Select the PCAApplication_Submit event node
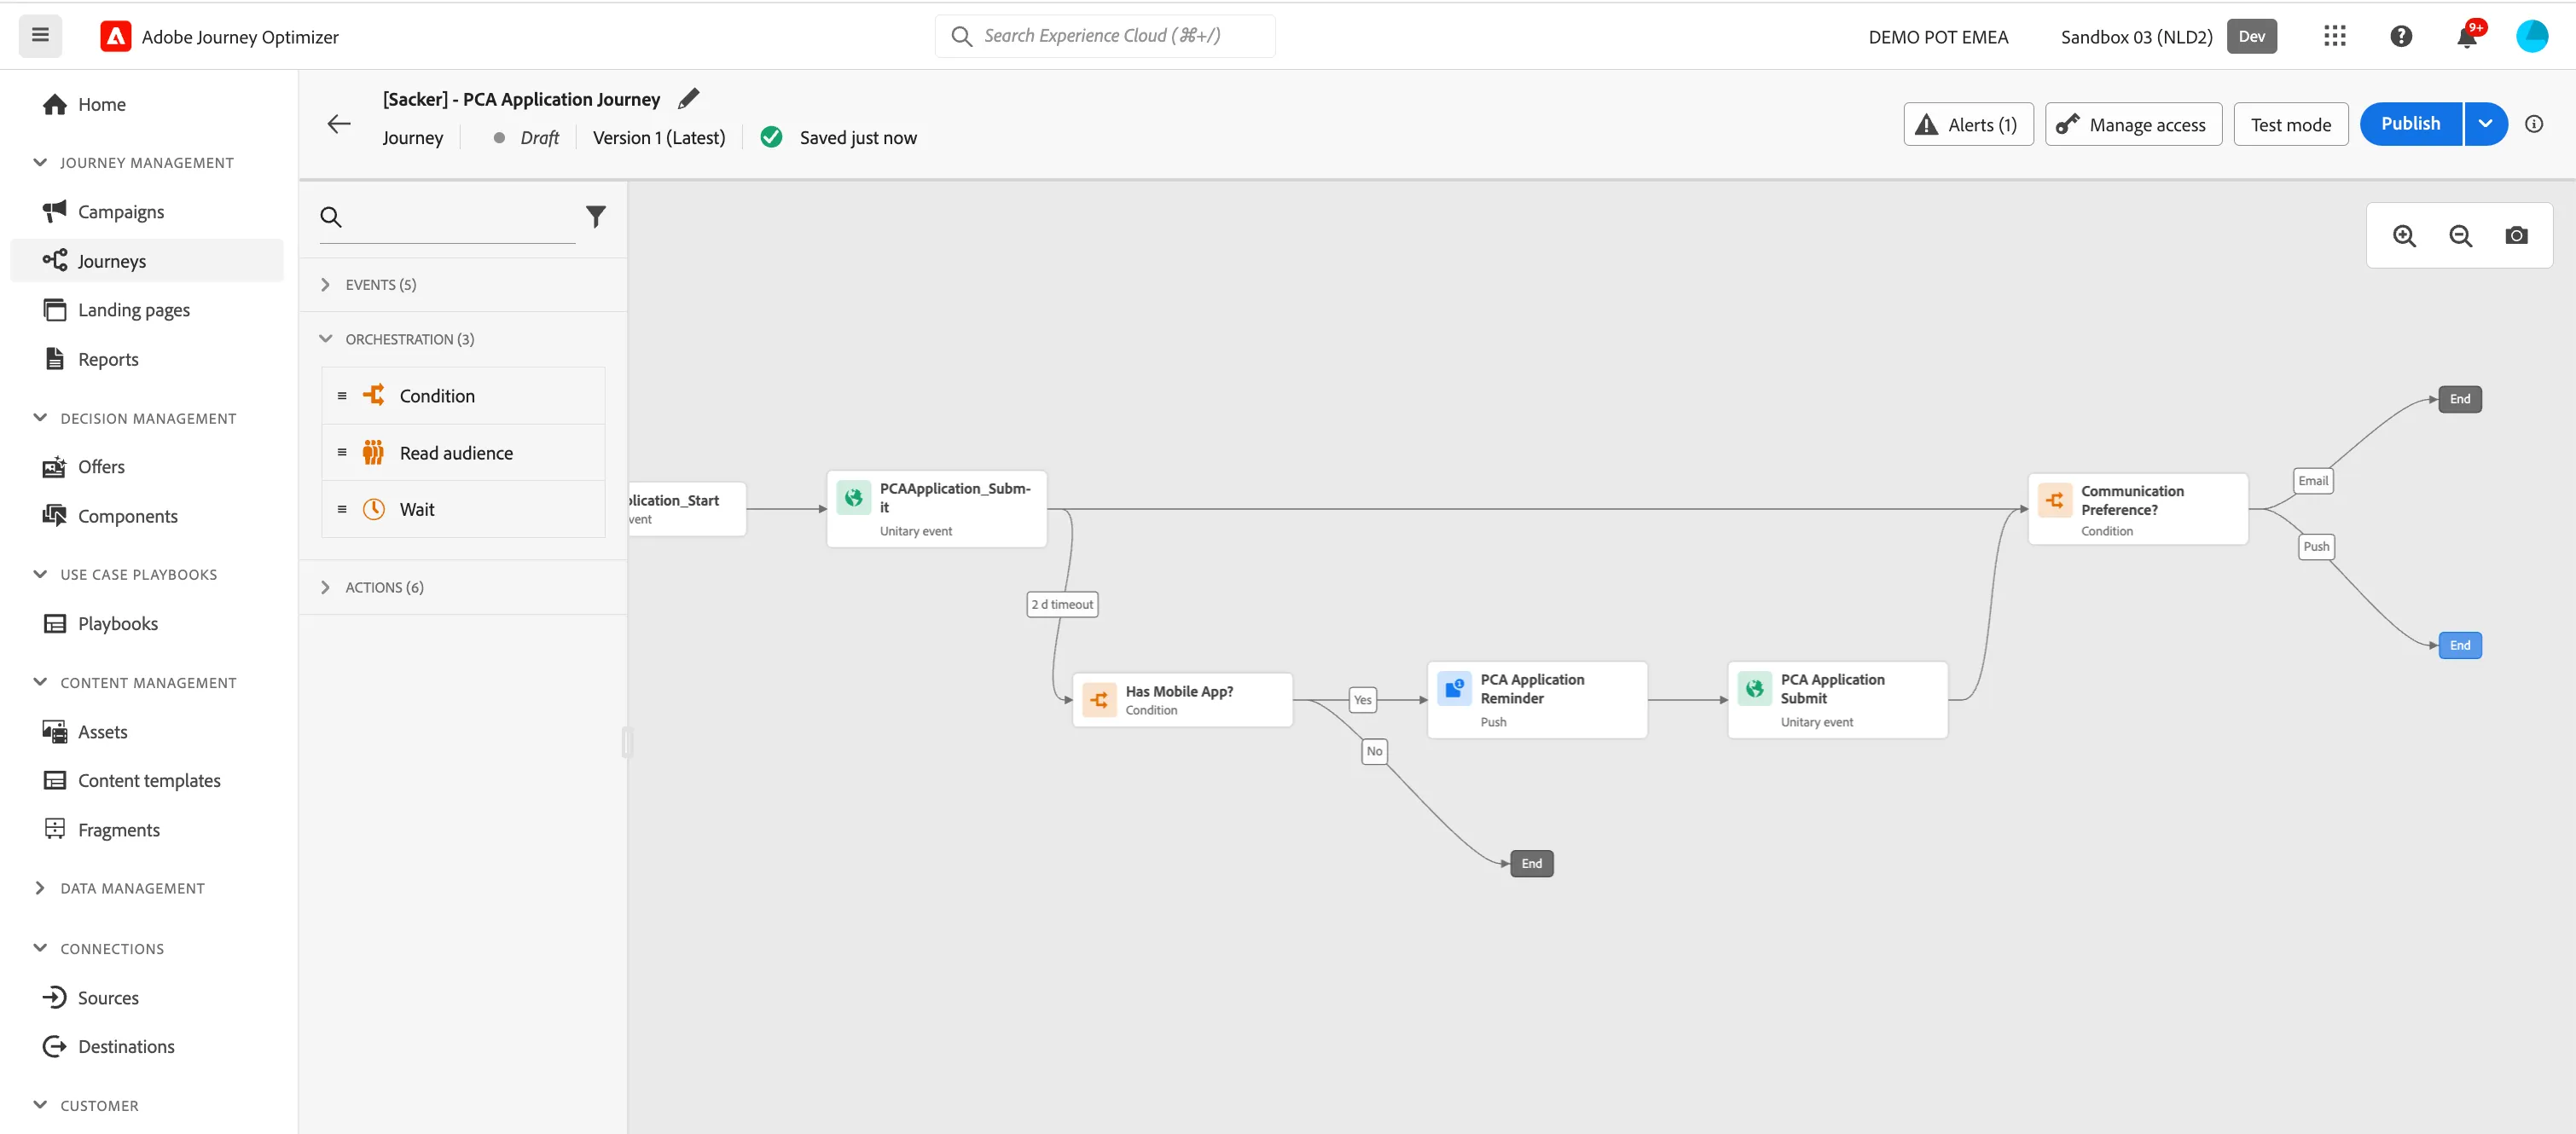2576x1134 pixels. click(x=937, y=509)
